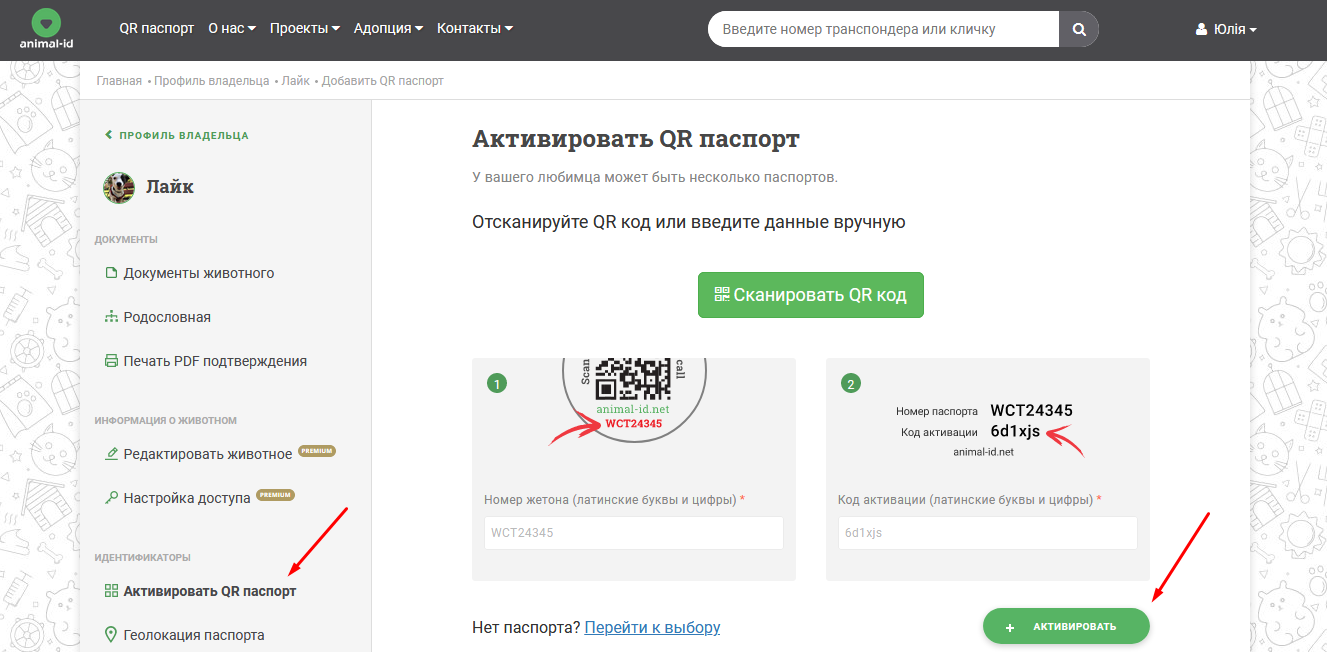Select Печать PDF подтверждения
This screenshot has width=1327, height=652.
click(214, 361)
